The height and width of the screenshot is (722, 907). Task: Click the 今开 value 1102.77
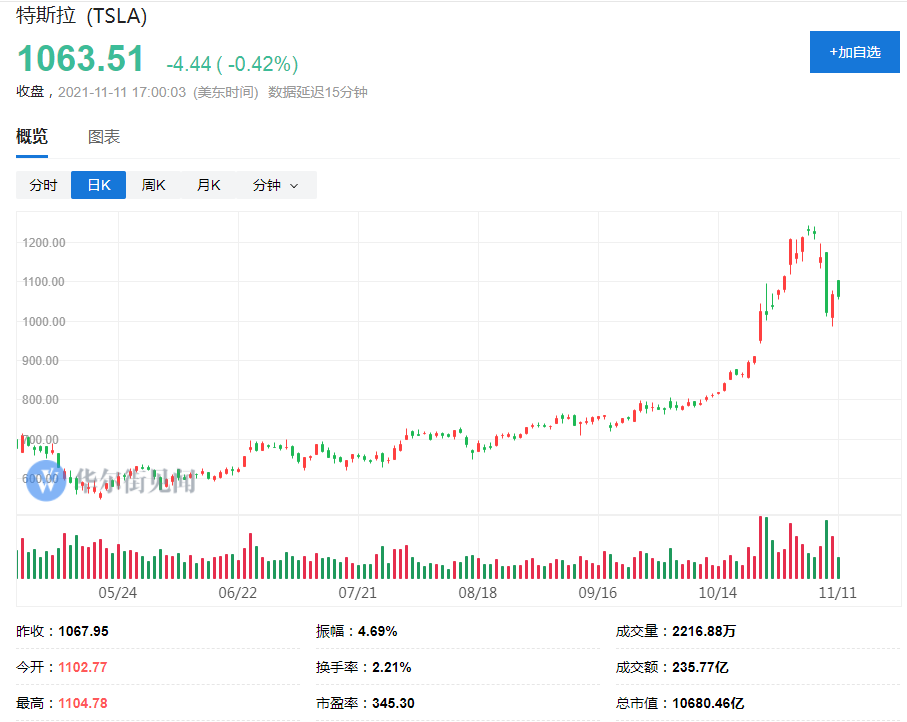pos(83,667)
